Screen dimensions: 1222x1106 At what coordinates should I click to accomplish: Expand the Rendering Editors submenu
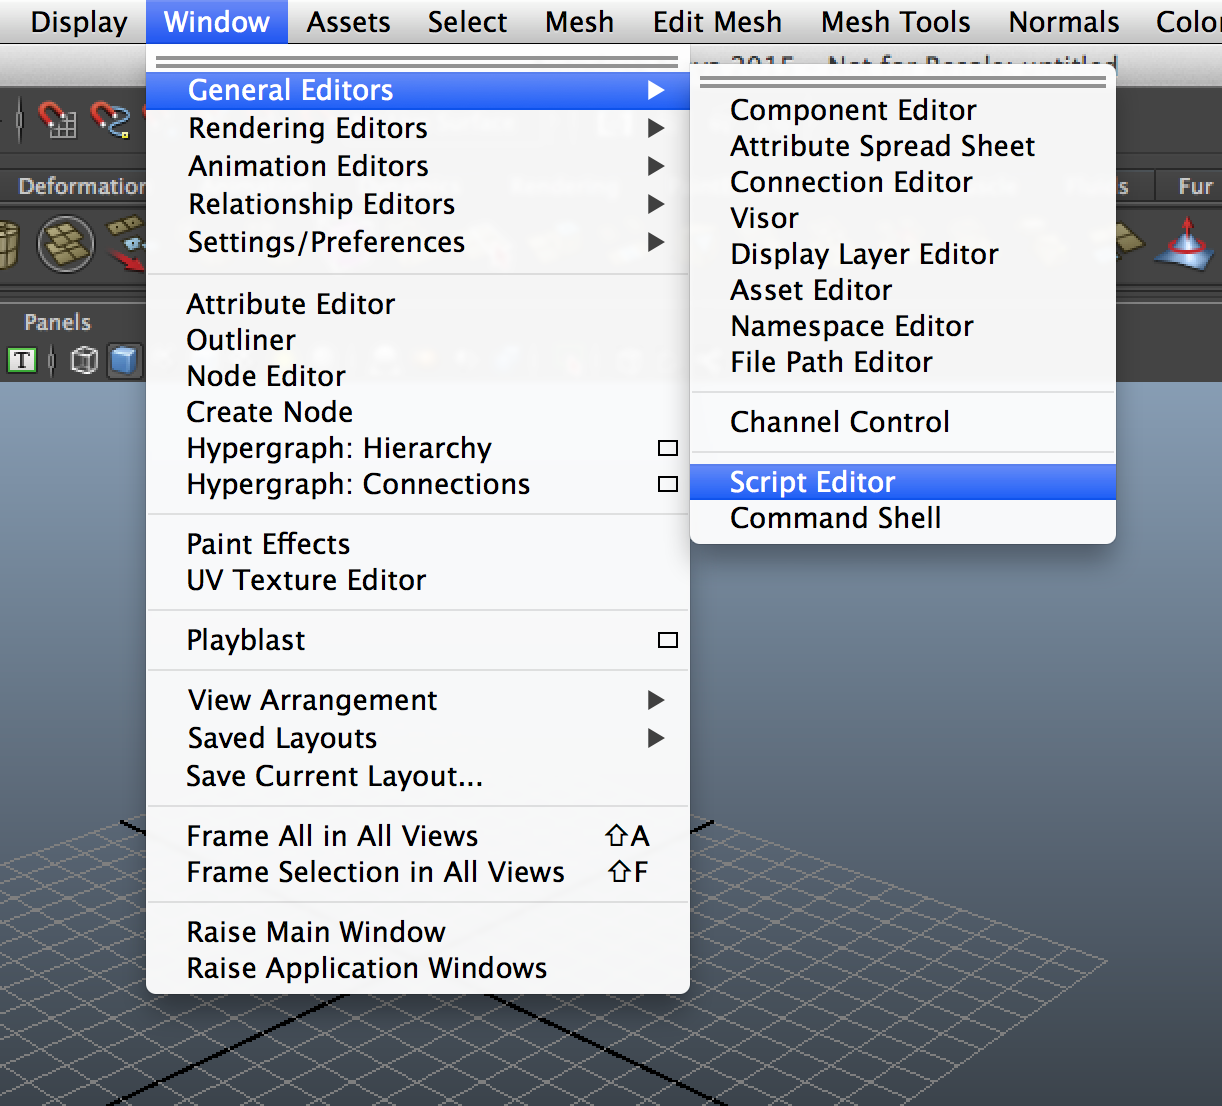point(307,128)
